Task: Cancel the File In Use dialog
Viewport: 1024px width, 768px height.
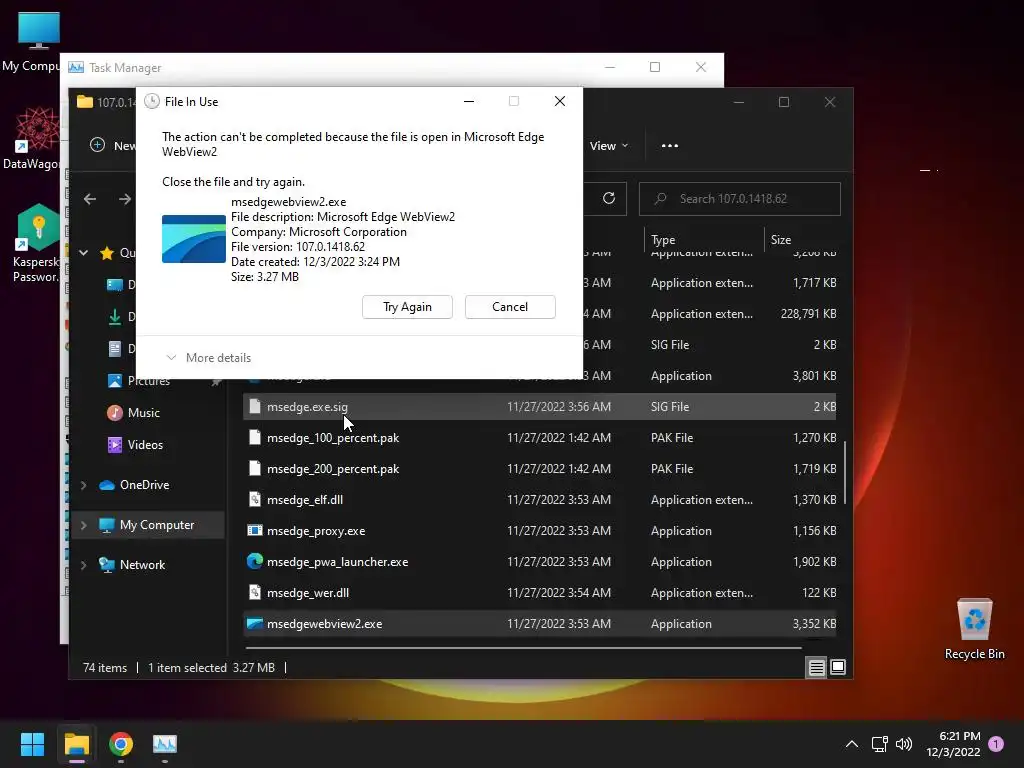Action: point(510,307)
